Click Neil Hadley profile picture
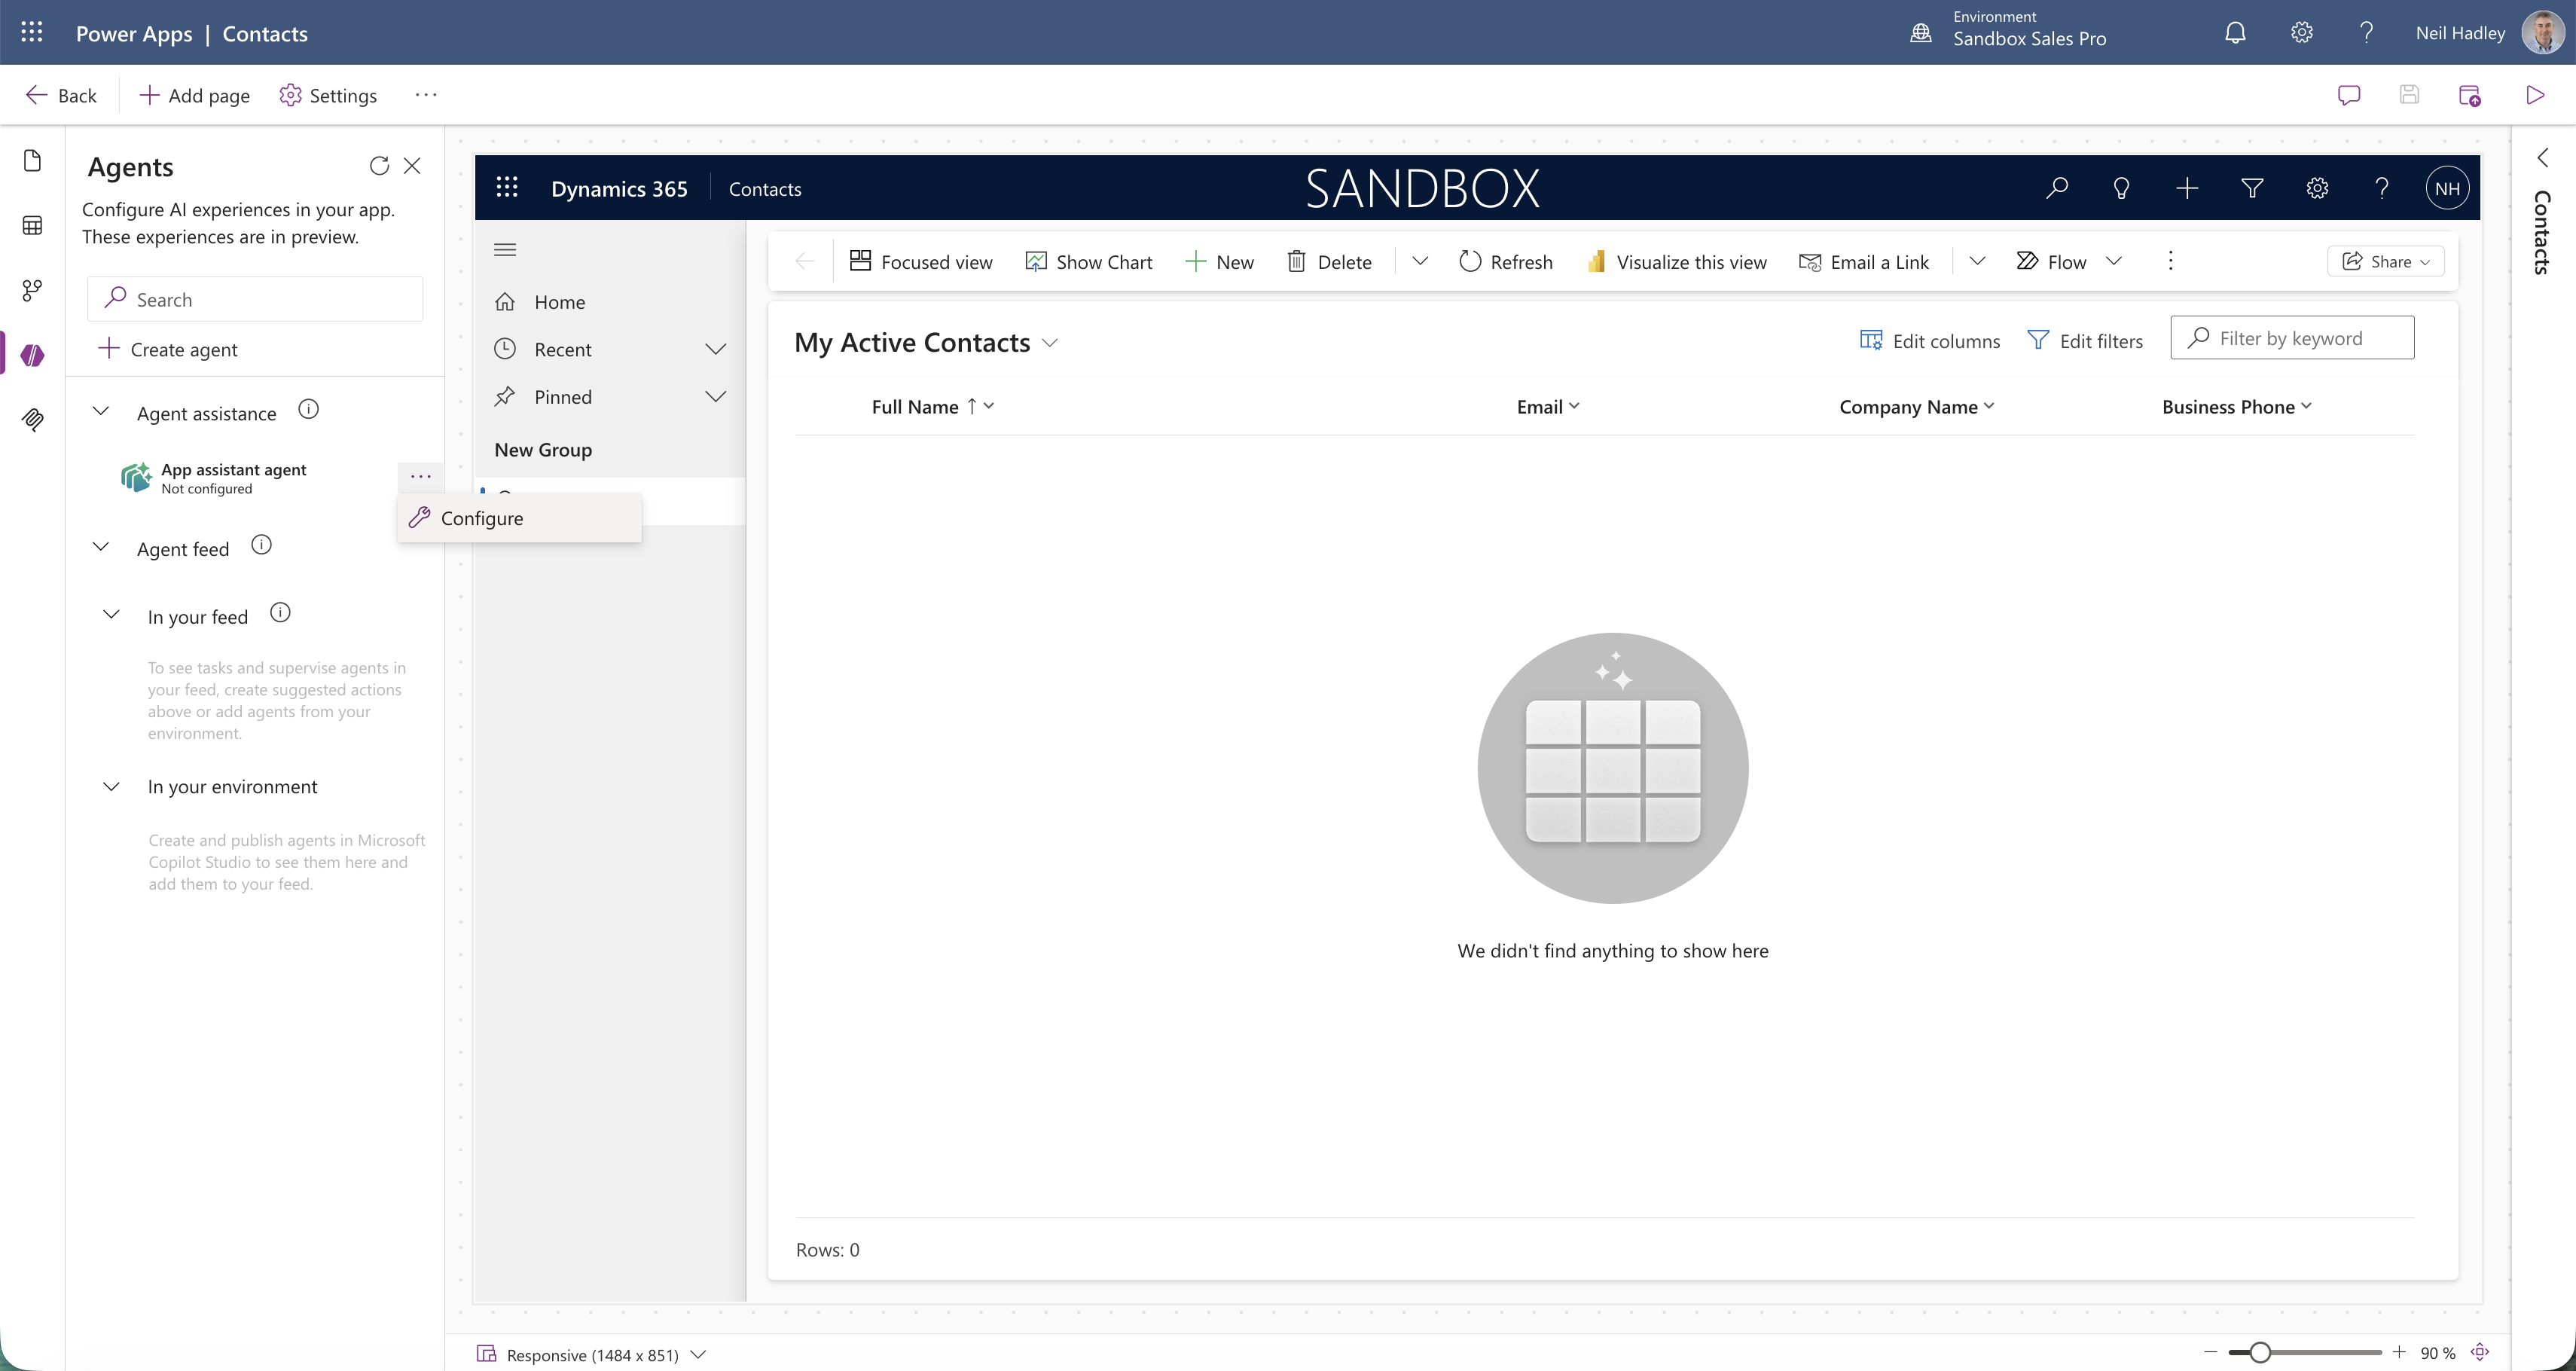This screenshot has width=2576, height=1371. (x=2542, y=33)
